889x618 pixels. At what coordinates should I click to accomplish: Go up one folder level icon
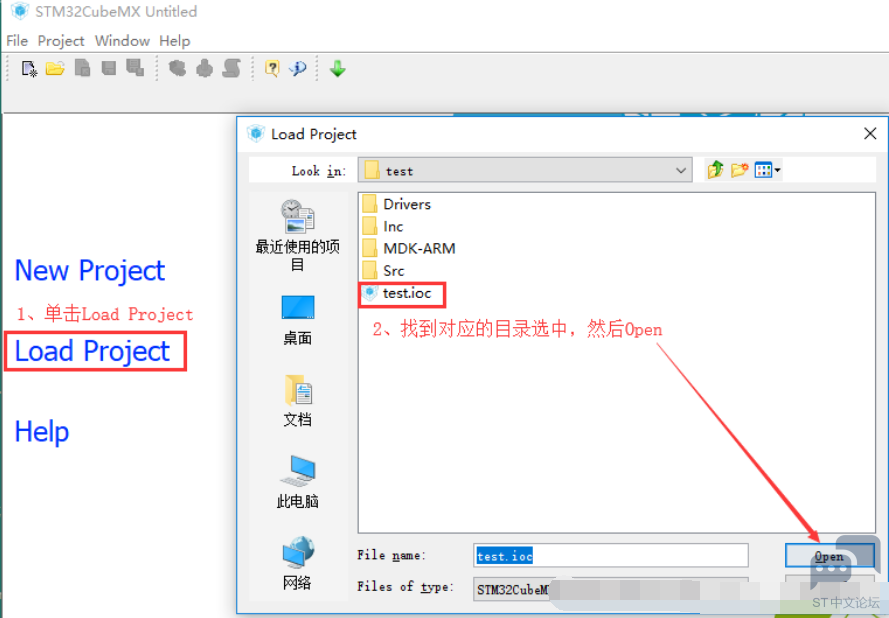click(716, 170)
